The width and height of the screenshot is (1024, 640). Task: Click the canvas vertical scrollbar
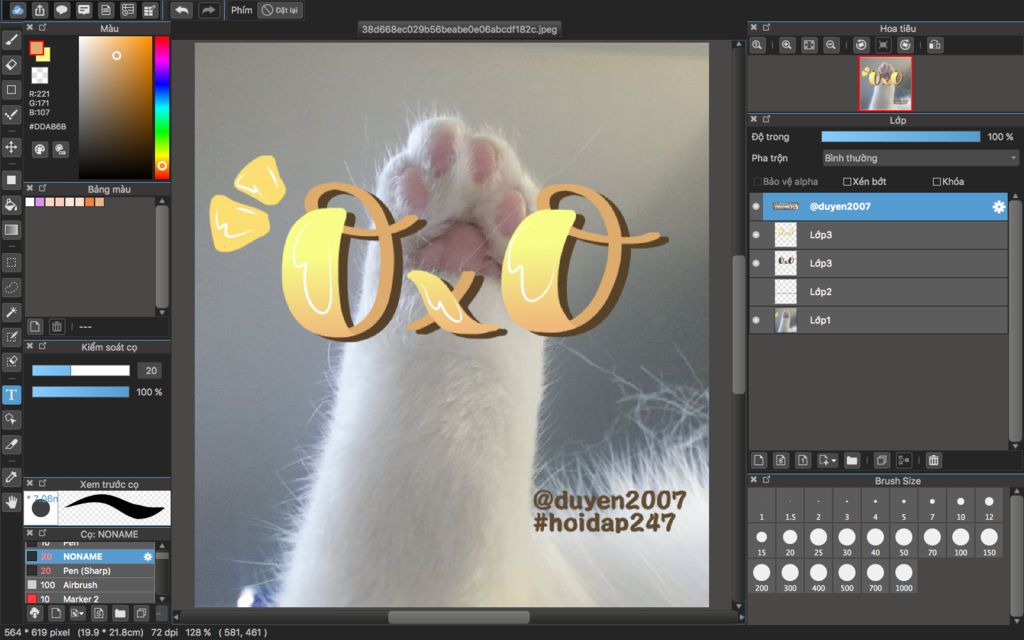coord(739,325)
